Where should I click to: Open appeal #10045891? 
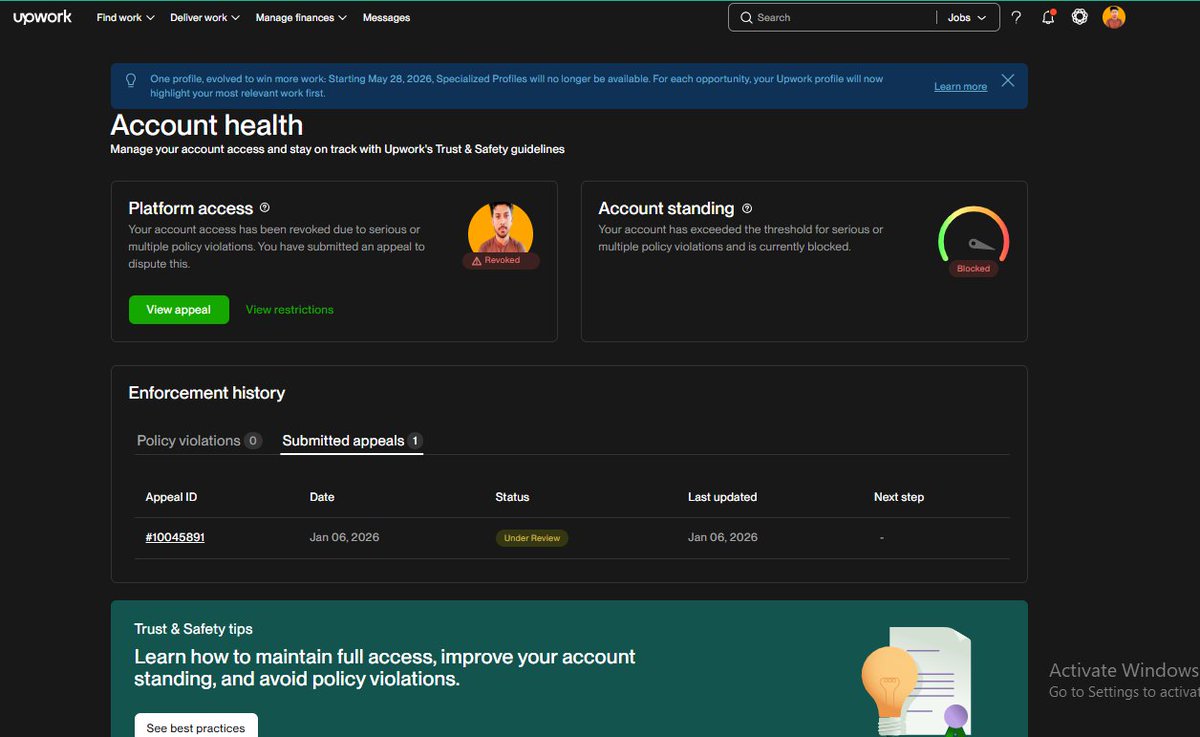pyautogui.click(x=175, y=537)
